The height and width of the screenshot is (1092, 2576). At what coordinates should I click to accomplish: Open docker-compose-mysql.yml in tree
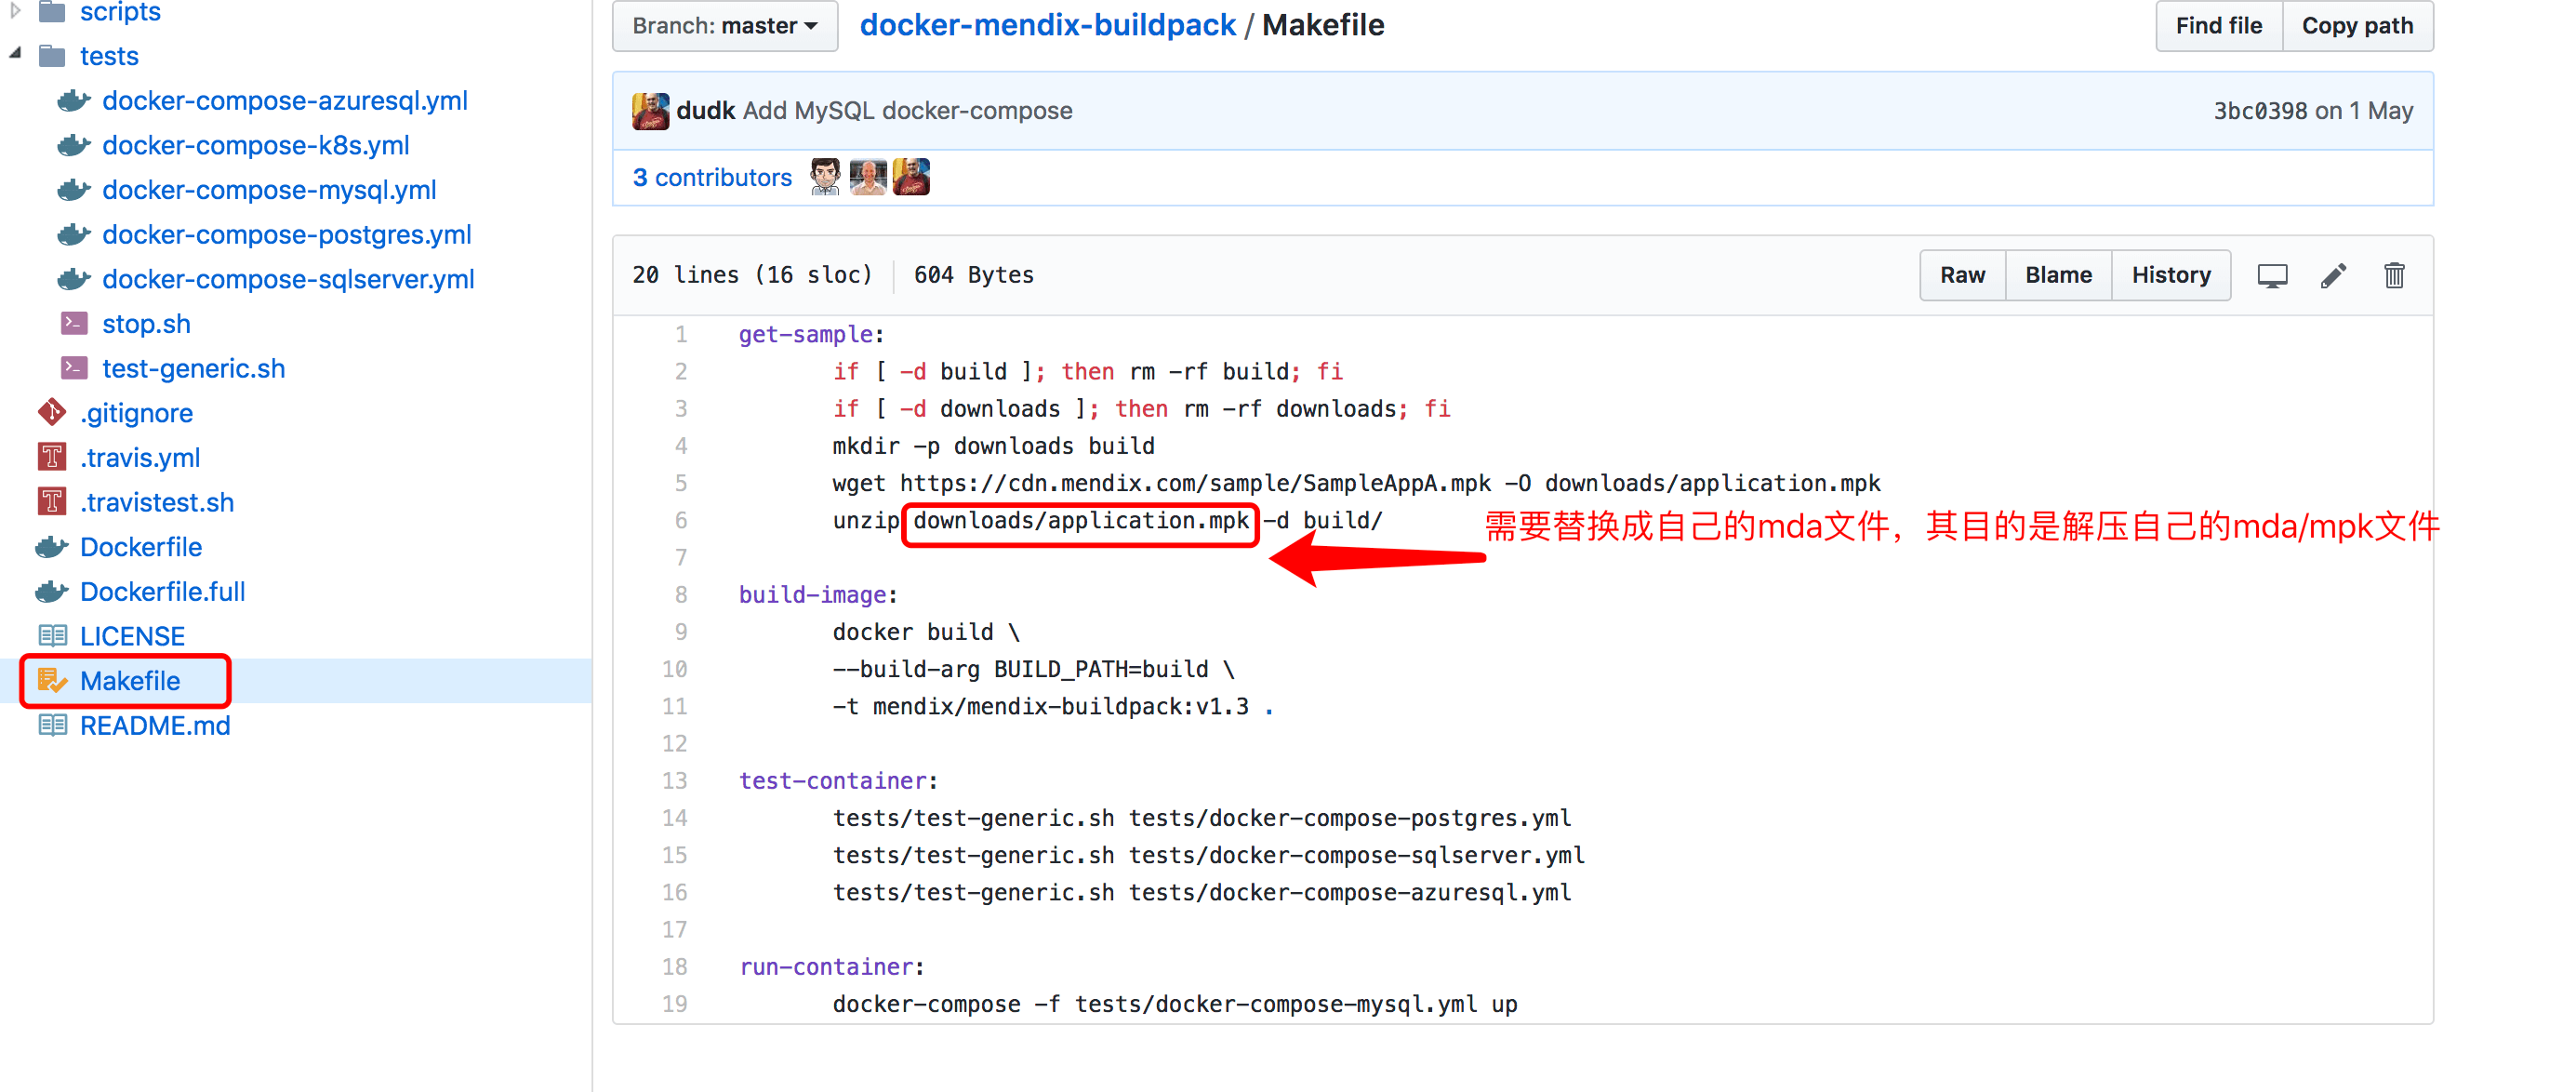point(269,190)
